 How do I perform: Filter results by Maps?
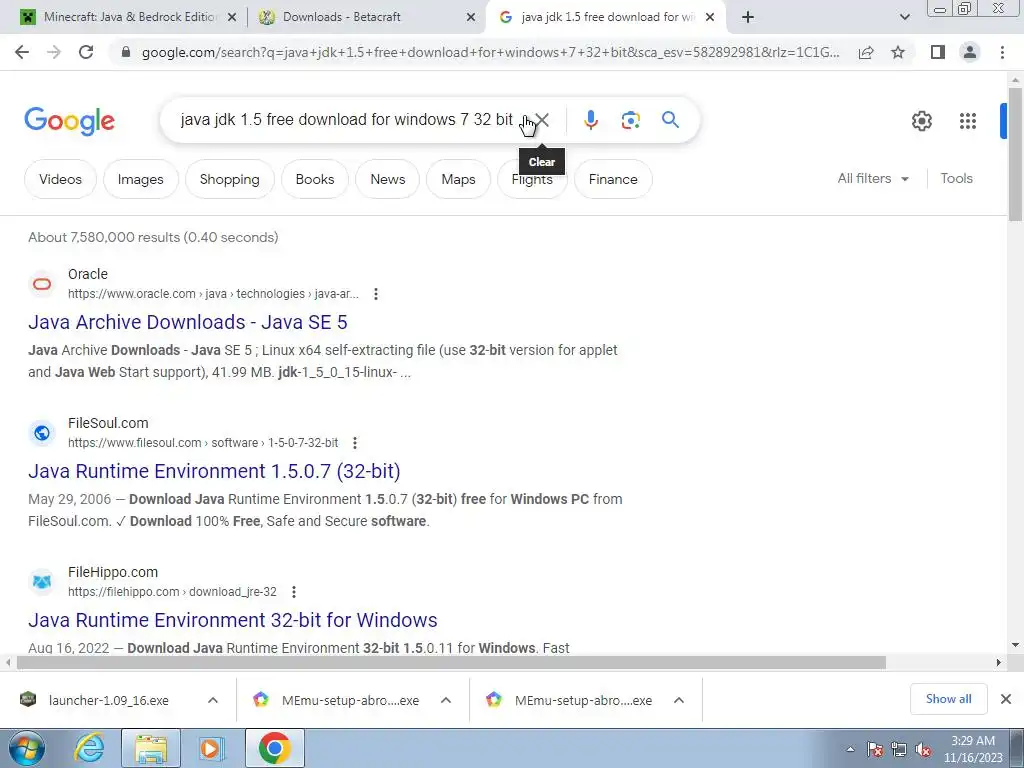point(458,179)
